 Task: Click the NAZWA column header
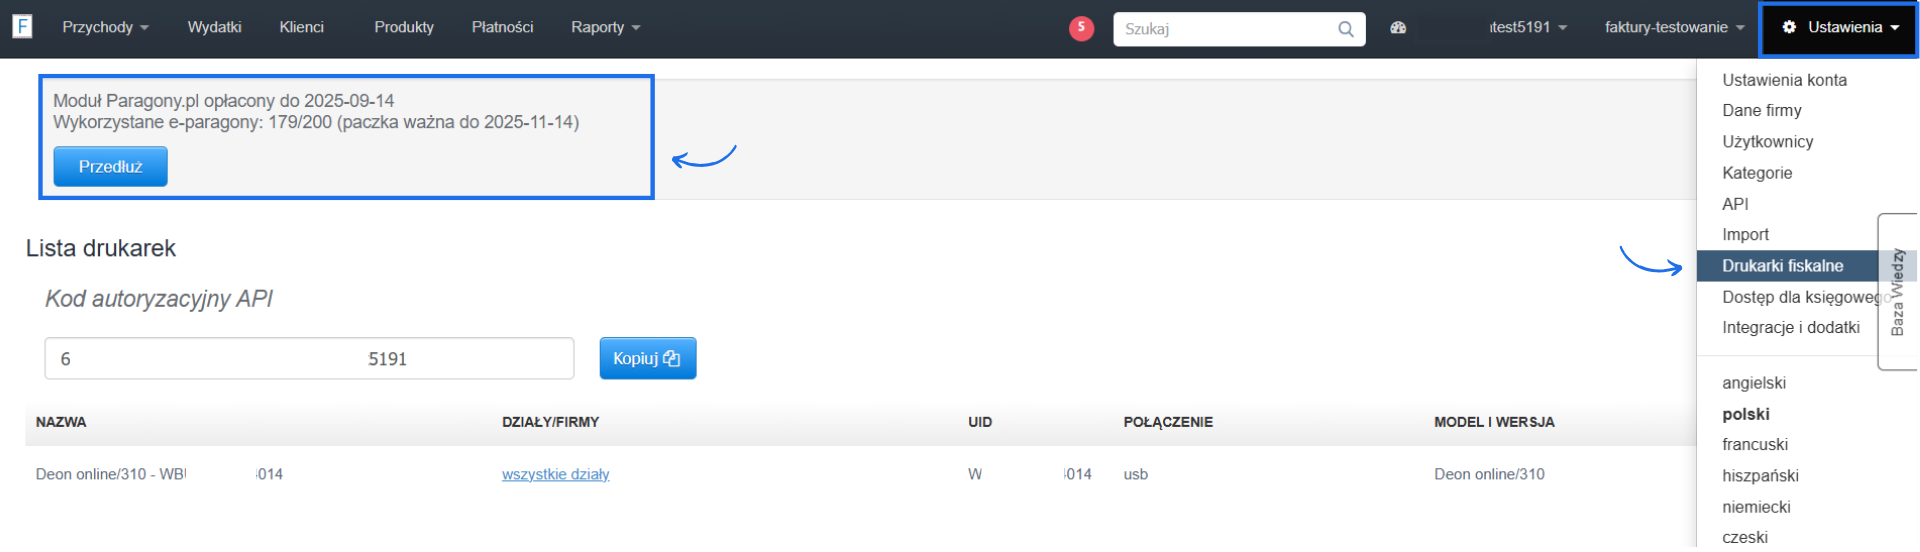61,422
